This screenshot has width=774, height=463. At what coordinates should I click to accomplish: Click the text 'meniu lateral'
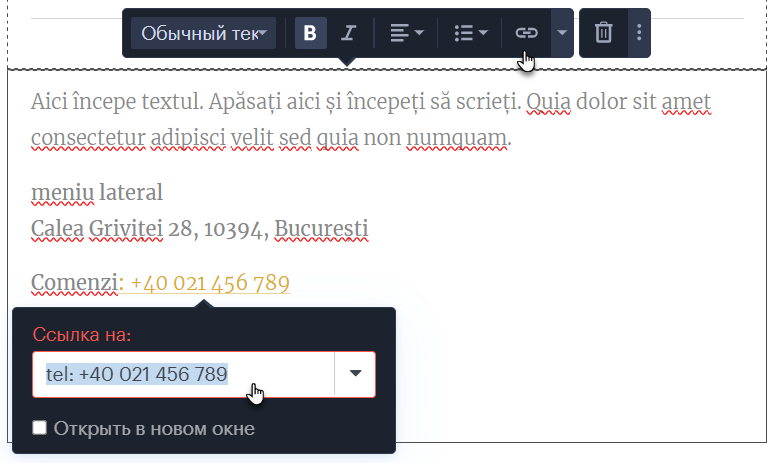click(97, 193)
